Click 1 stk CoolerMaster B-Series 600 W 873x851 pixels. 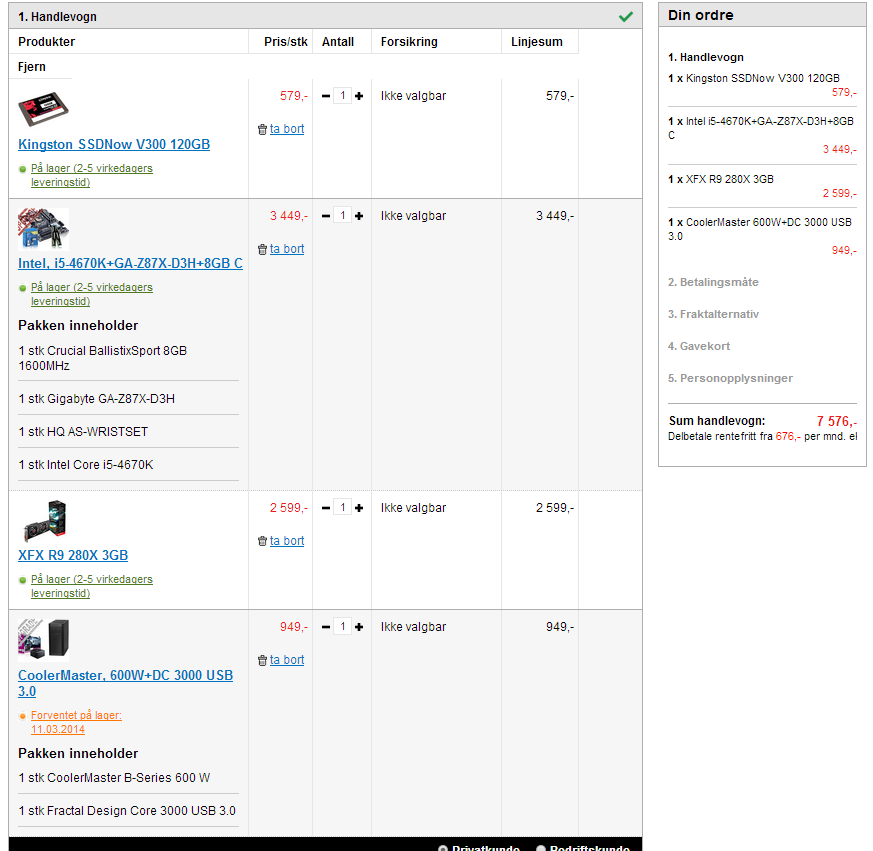(114, 777)
